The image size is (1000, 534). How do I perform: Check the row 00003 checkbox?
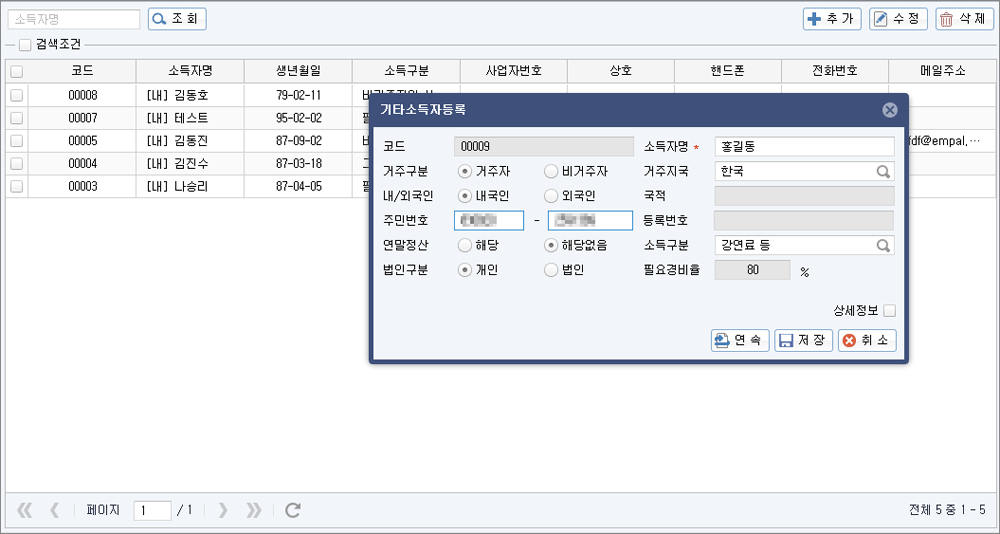[17, 187]
